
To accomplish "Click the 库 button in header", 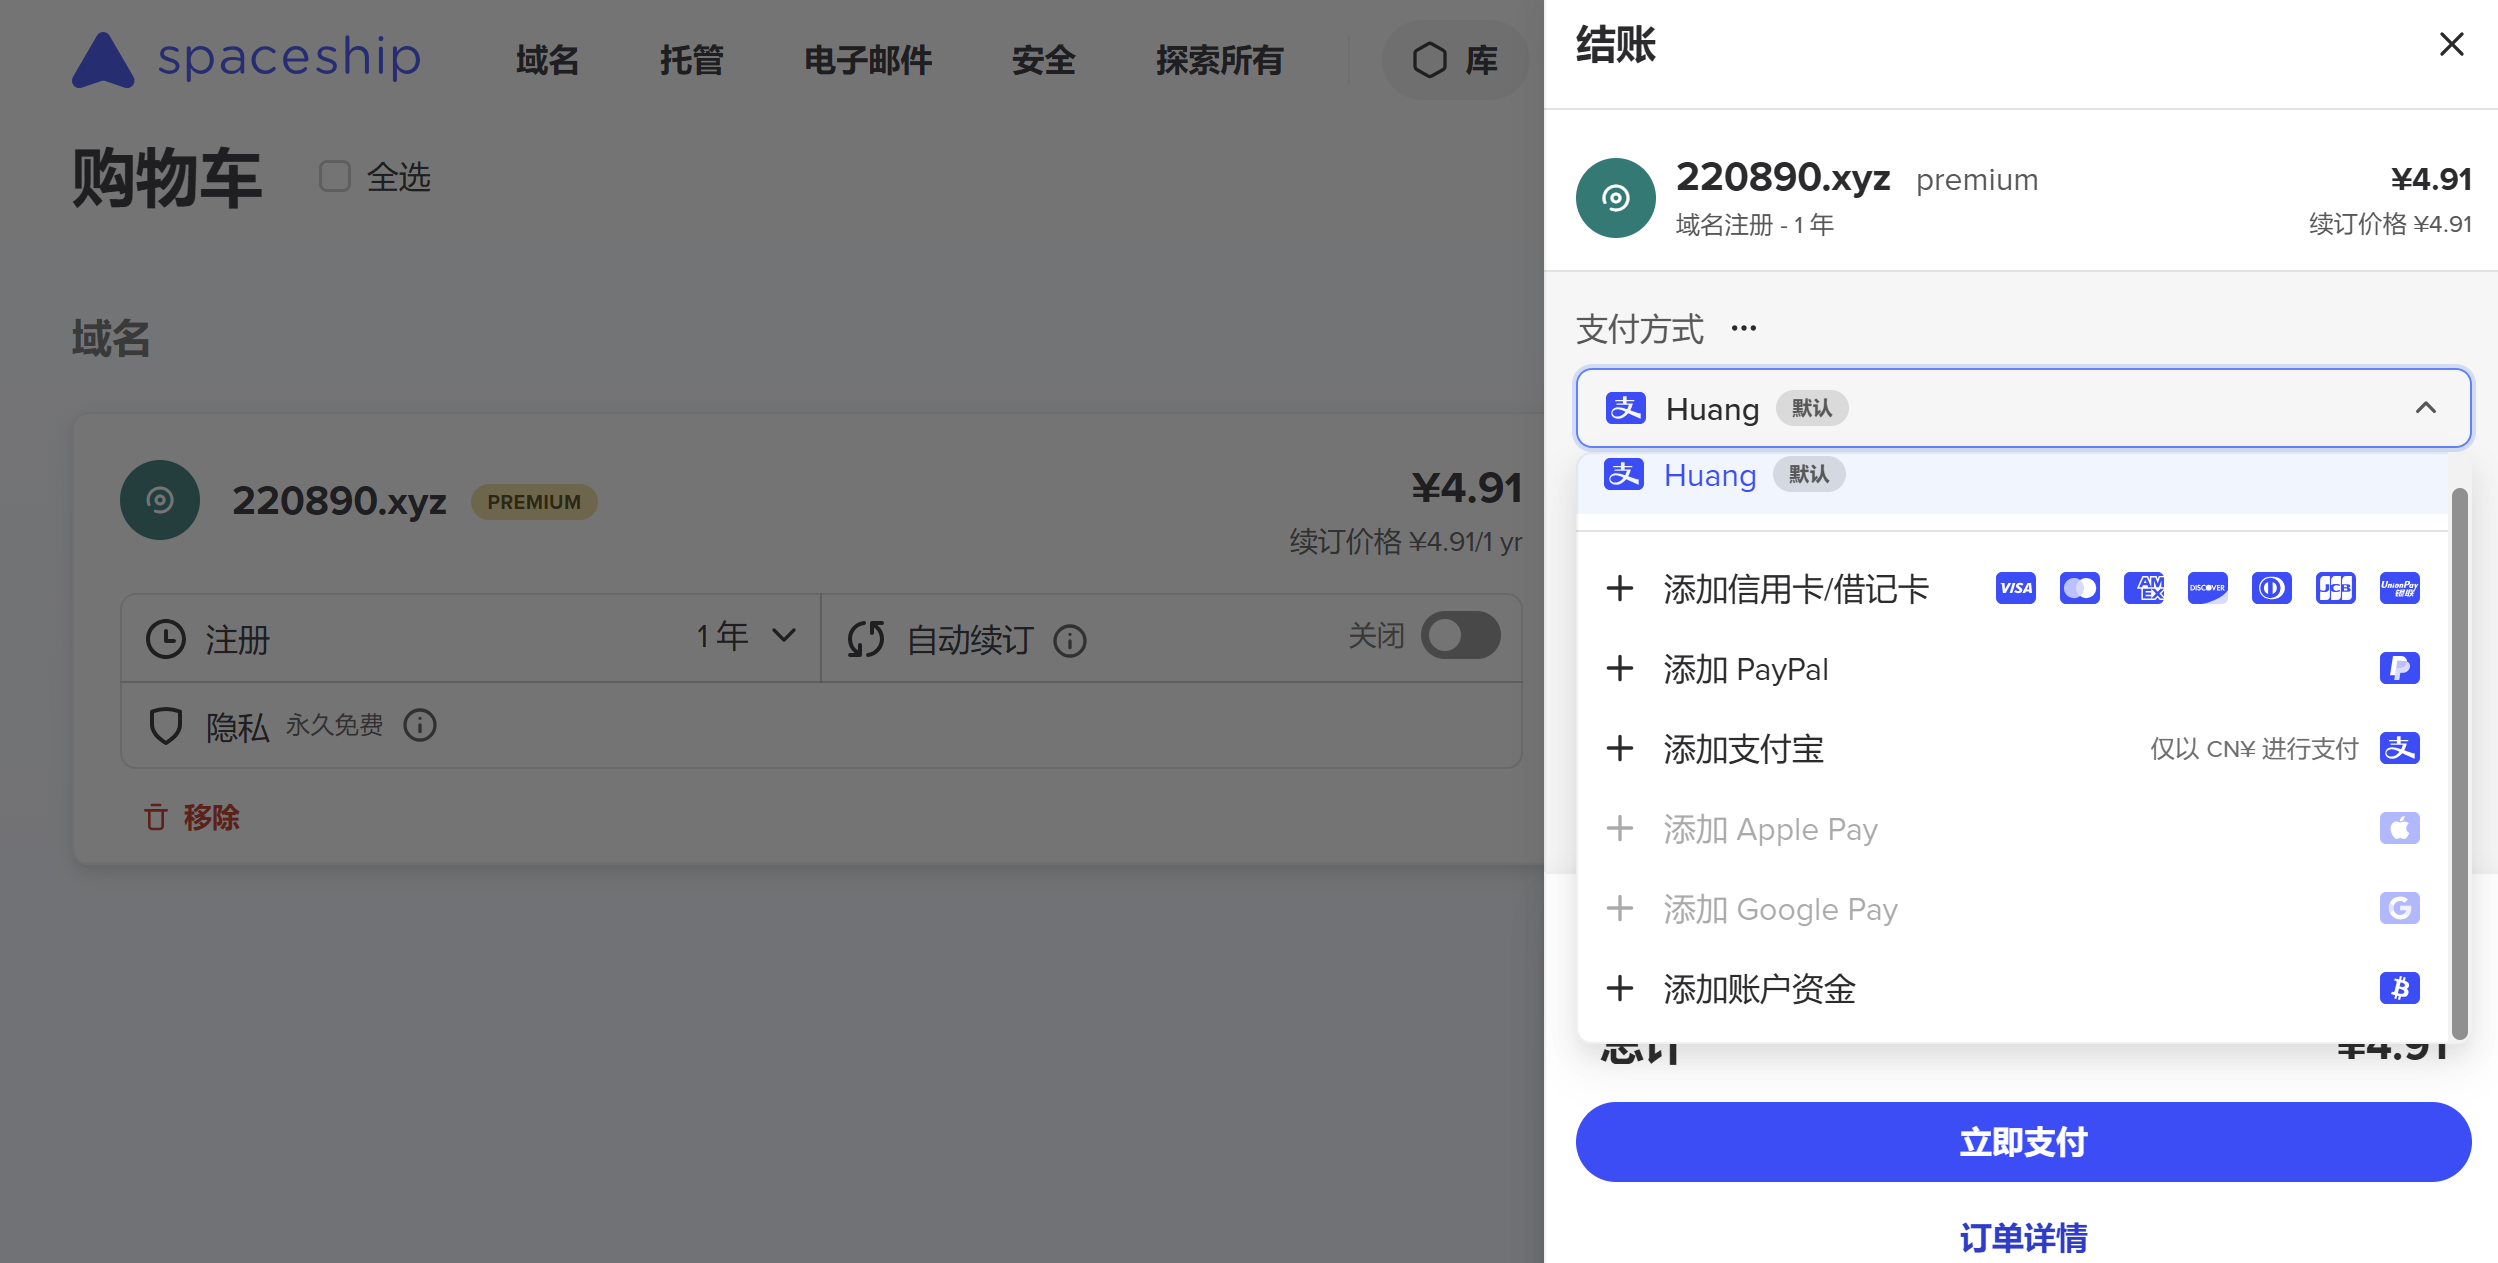I will pyautogui.click(x=1456, y=60).
